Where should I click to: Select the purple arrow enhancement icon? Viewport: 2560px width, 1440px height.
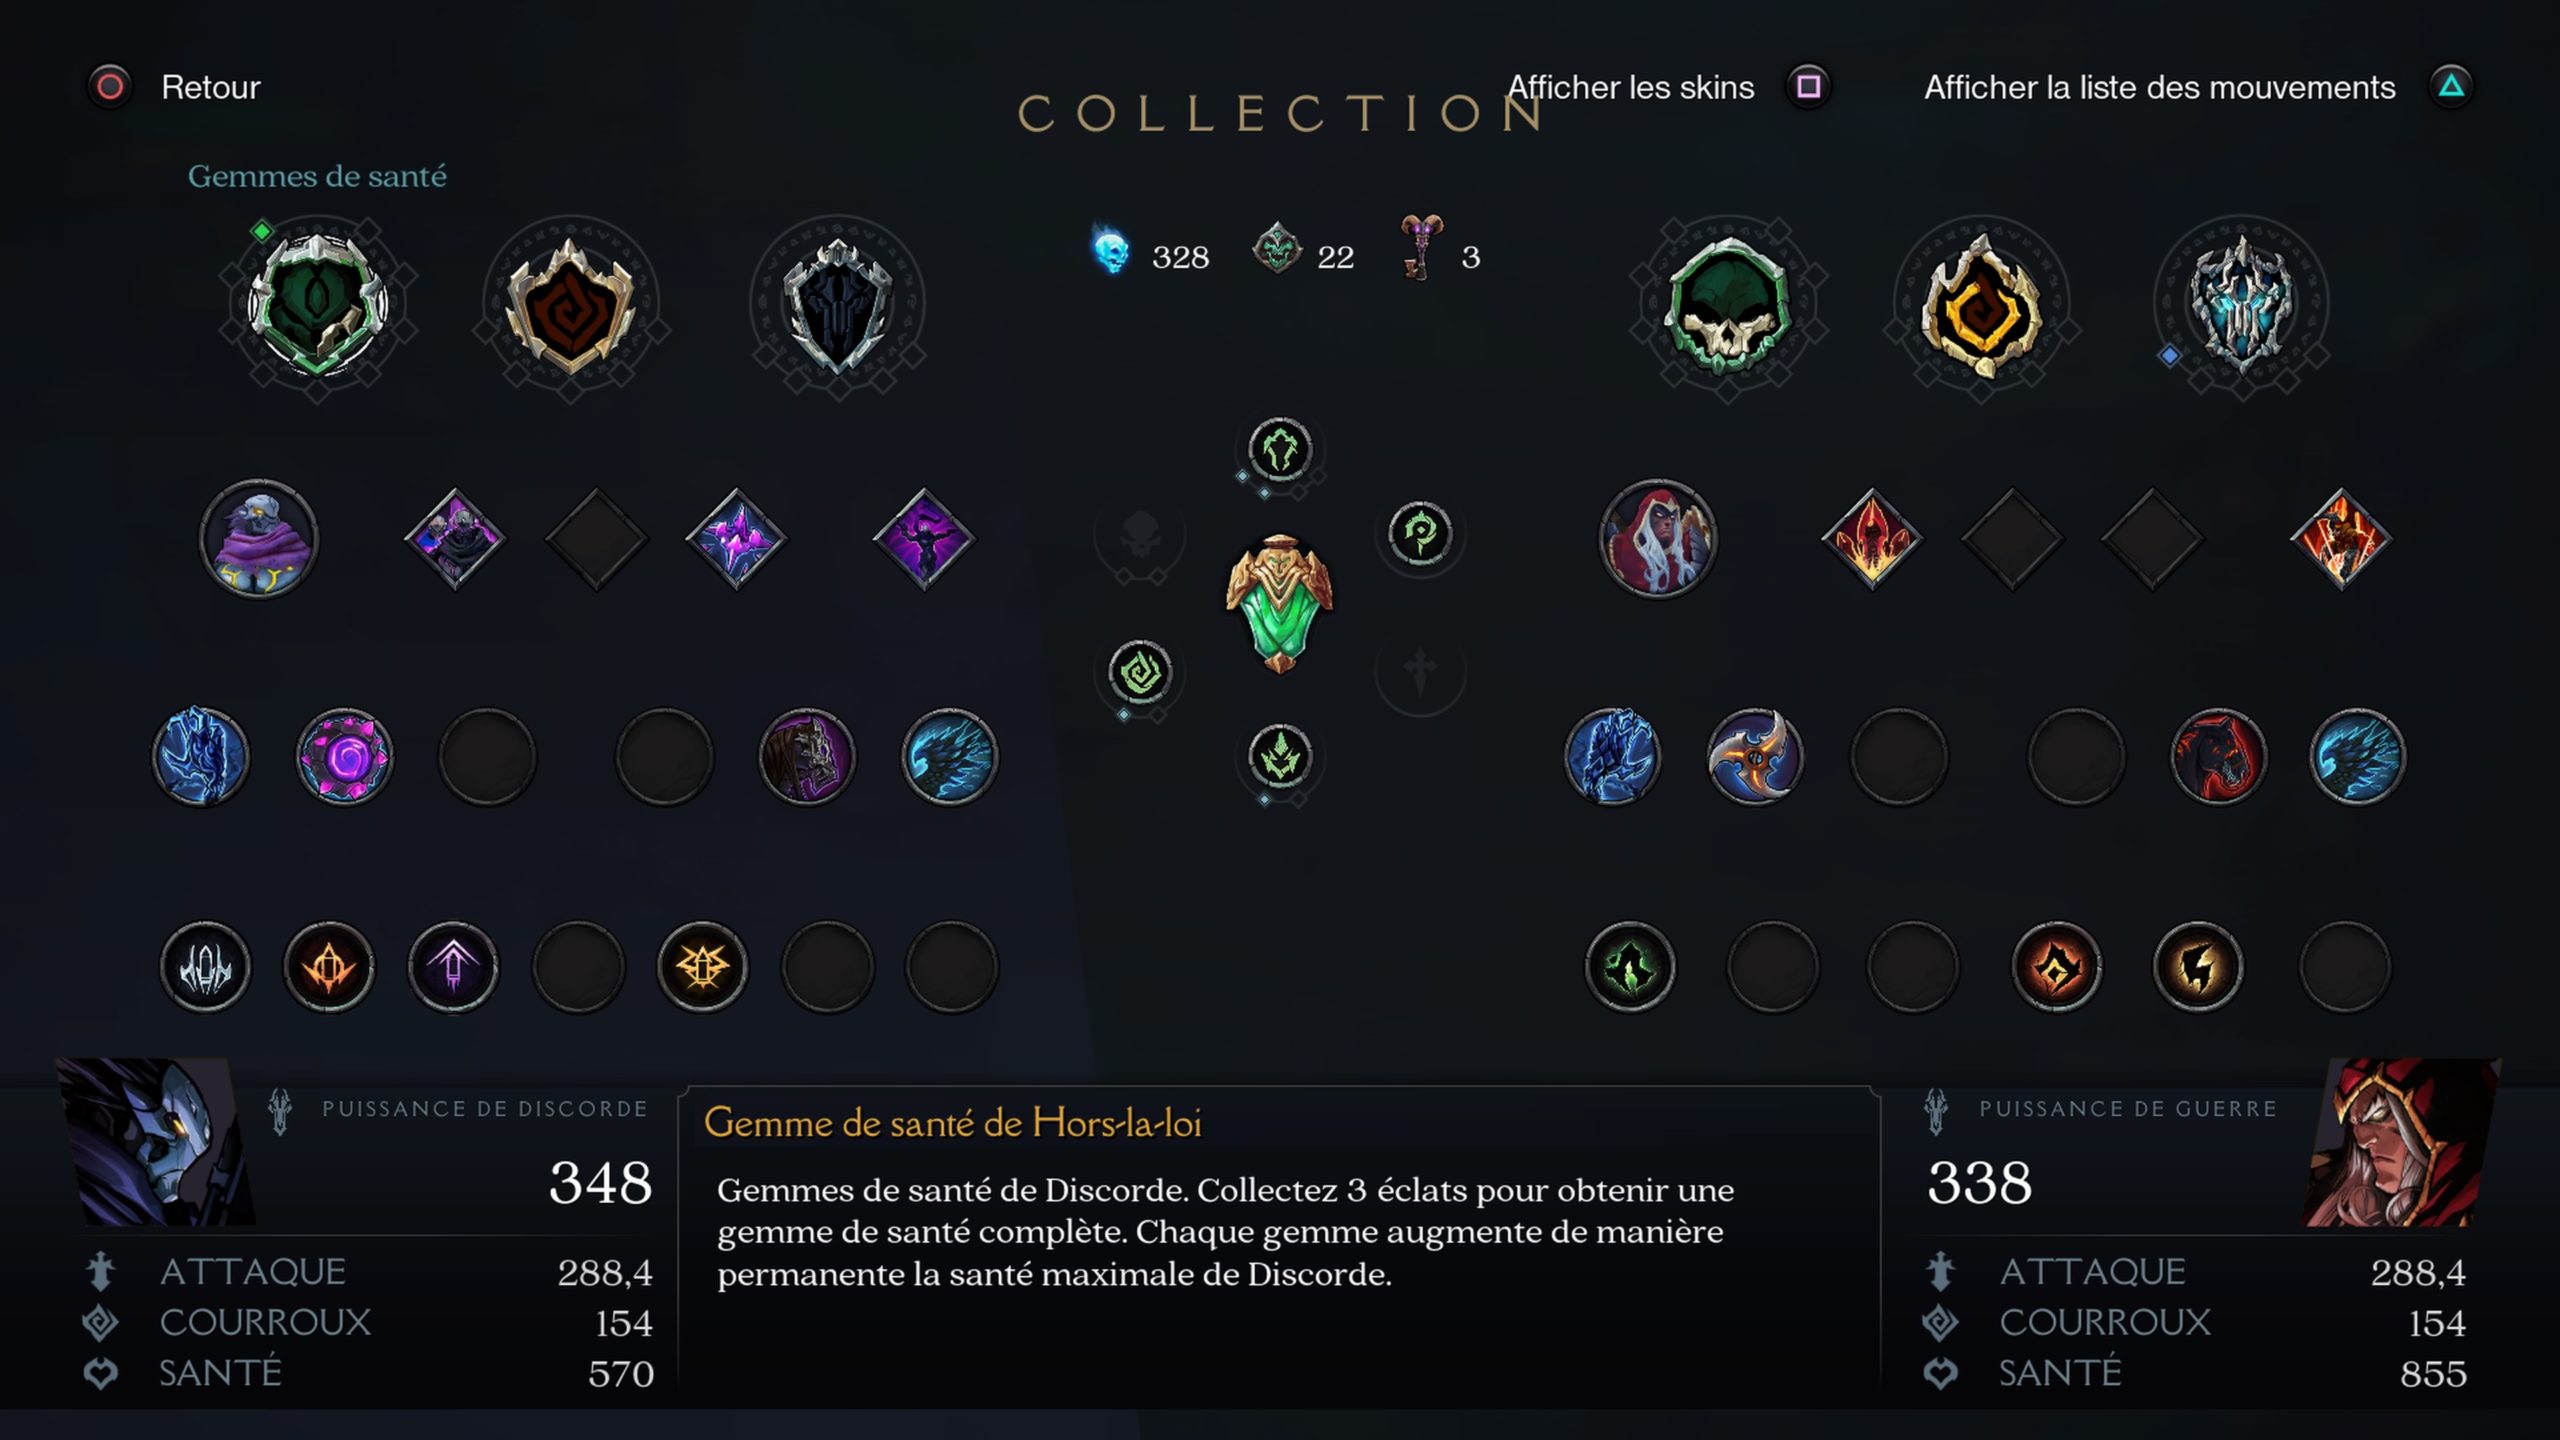[x=453, y=967]
